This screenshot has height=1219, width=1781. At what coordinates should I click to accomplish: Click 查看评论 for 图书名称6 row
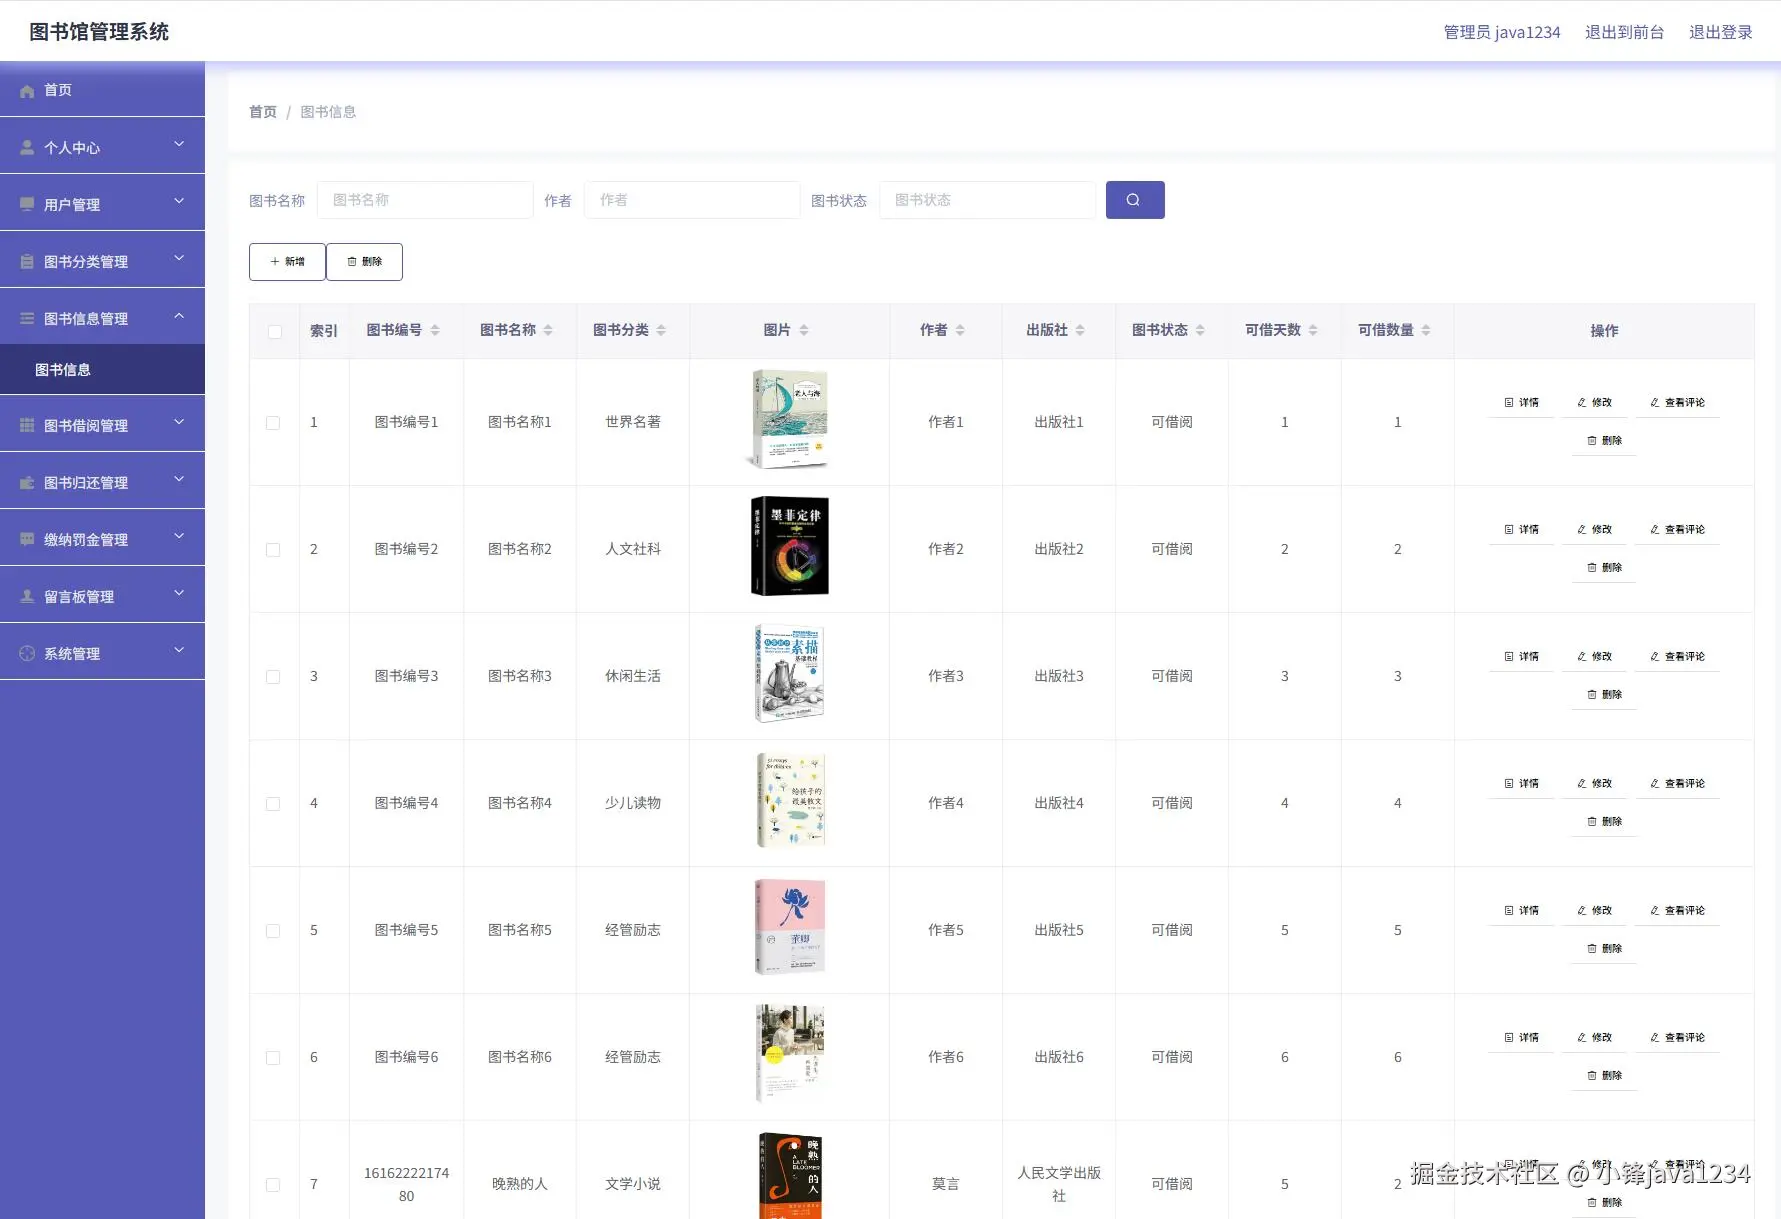pyautogui.click(x=1678, y=1038)
